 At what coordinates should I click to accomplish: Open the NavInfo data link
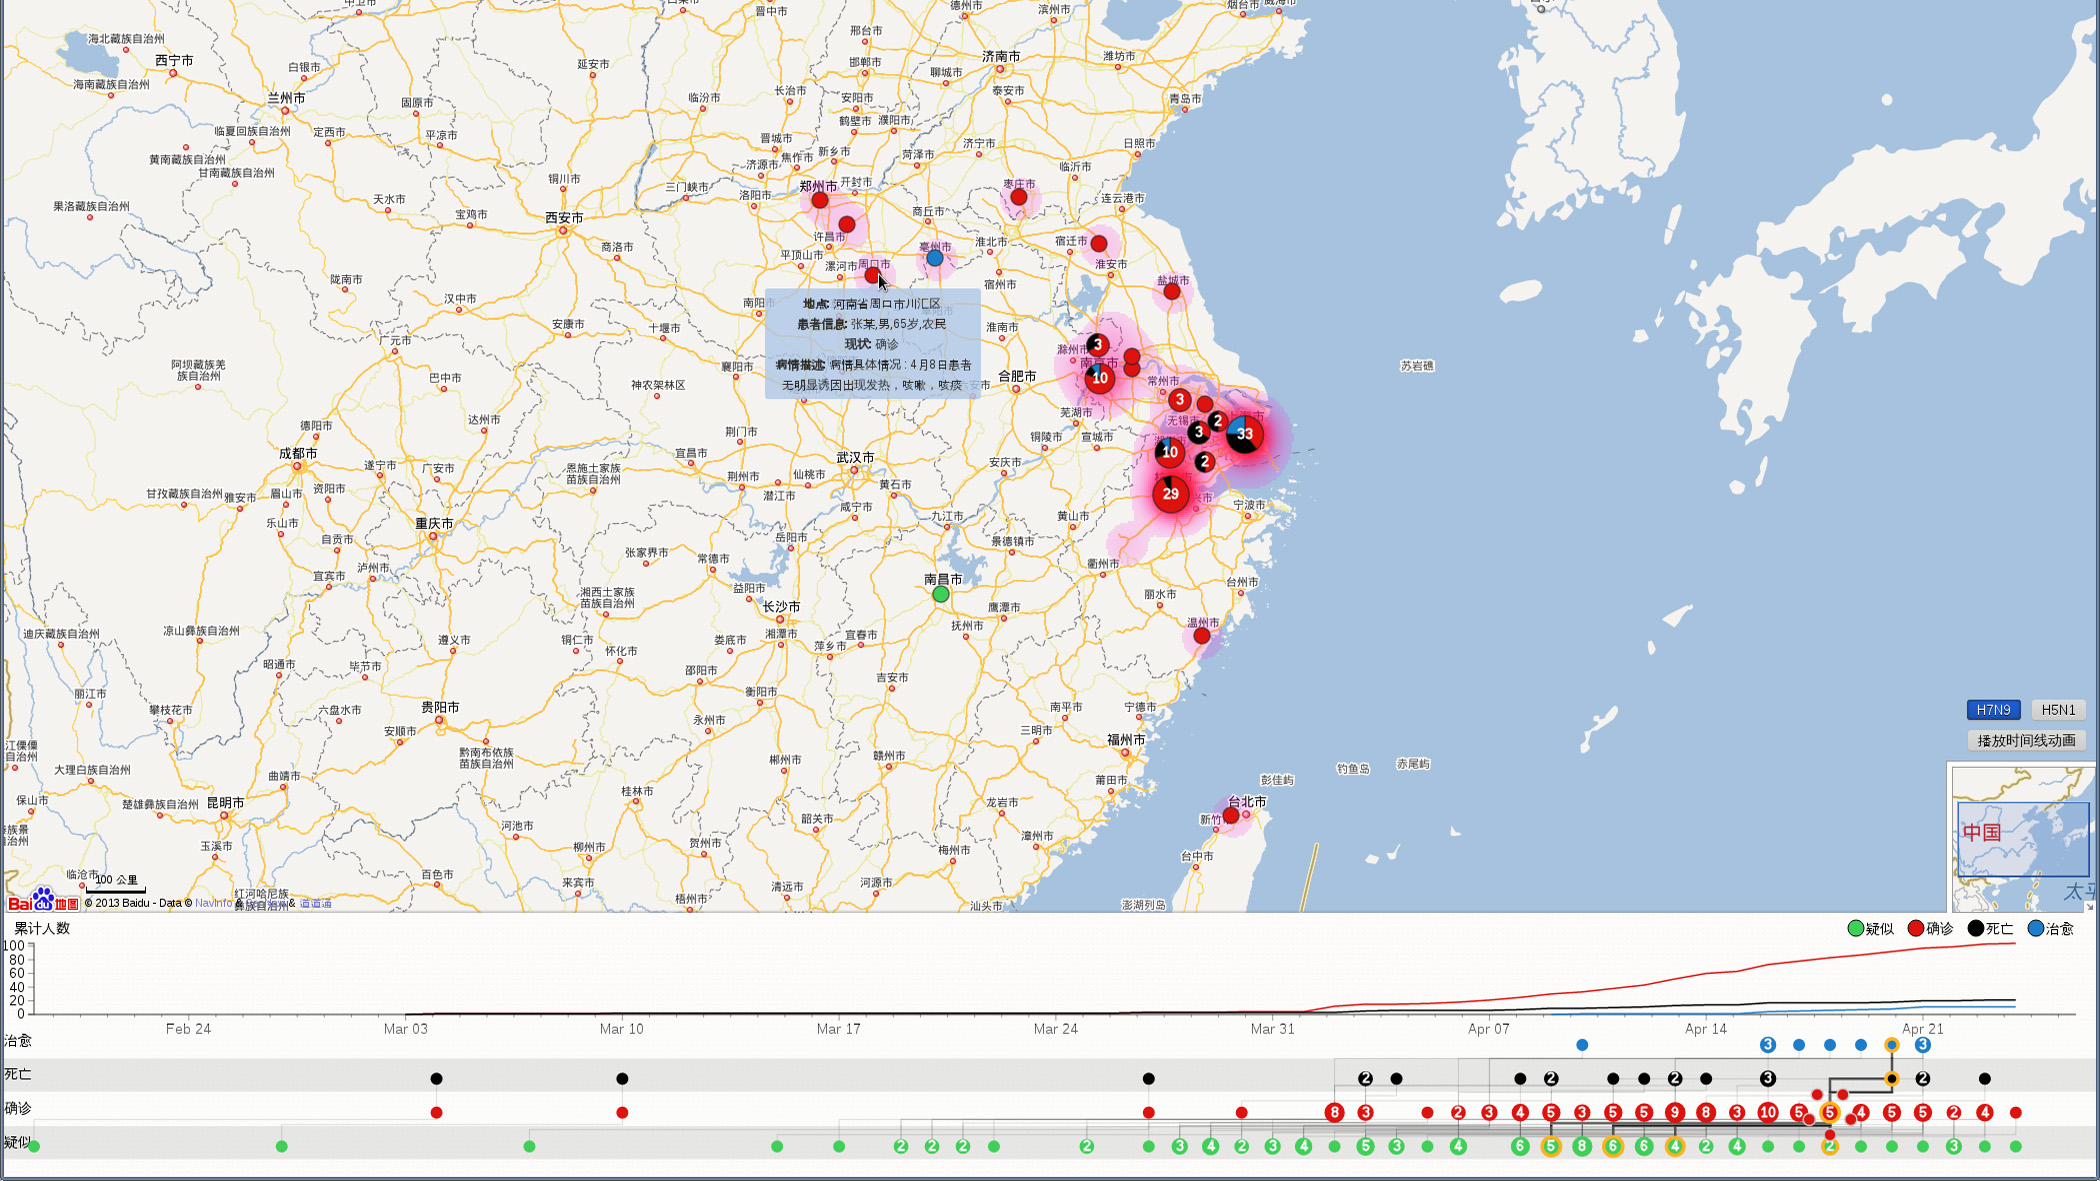(213, 903)
